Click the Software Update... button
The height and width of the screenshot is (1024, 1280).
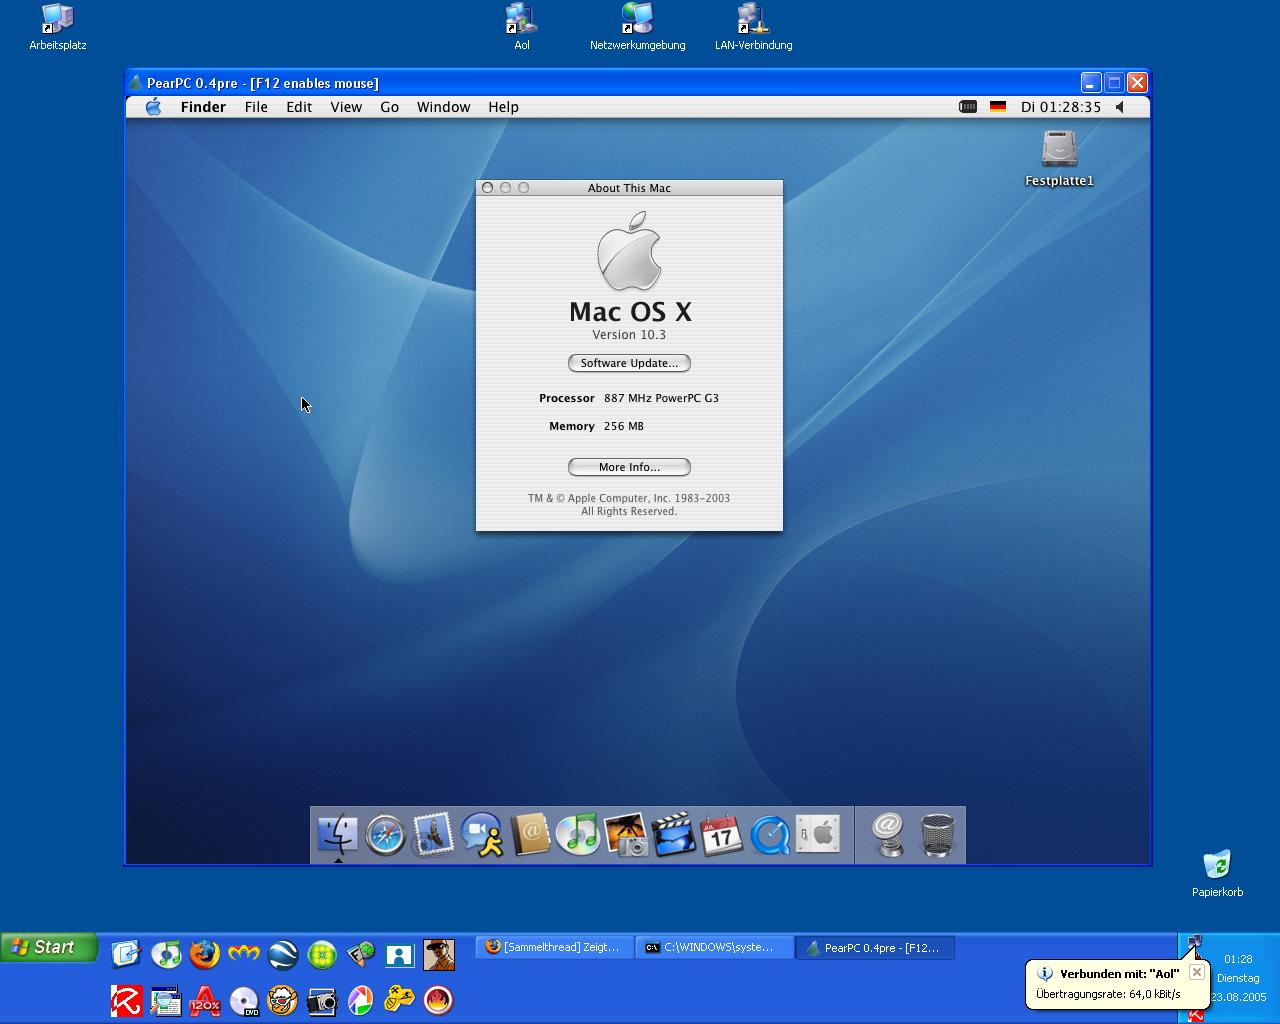pos(629,363)
